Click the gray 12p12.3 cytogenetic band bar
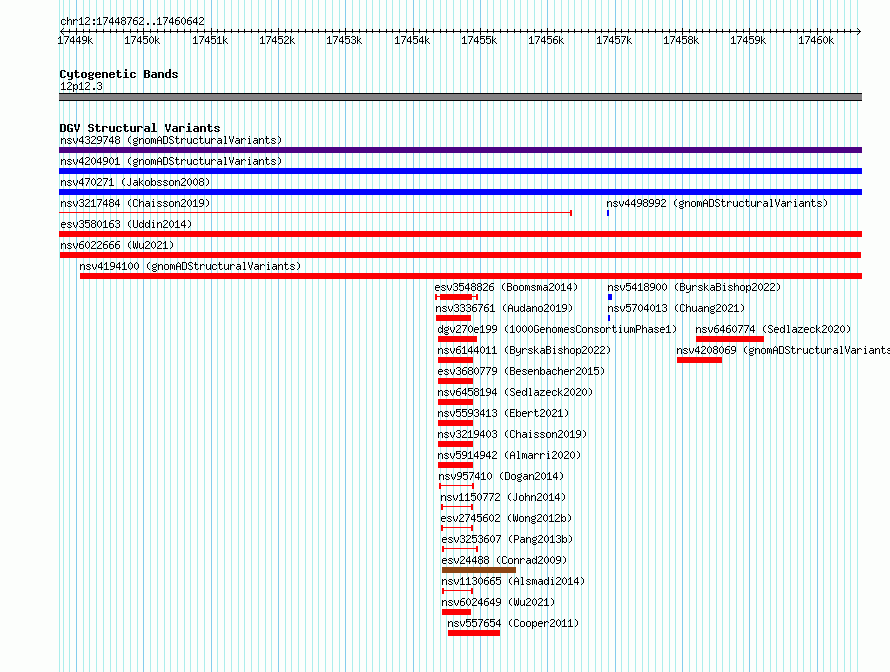890x672 pixels. point(460,97)
